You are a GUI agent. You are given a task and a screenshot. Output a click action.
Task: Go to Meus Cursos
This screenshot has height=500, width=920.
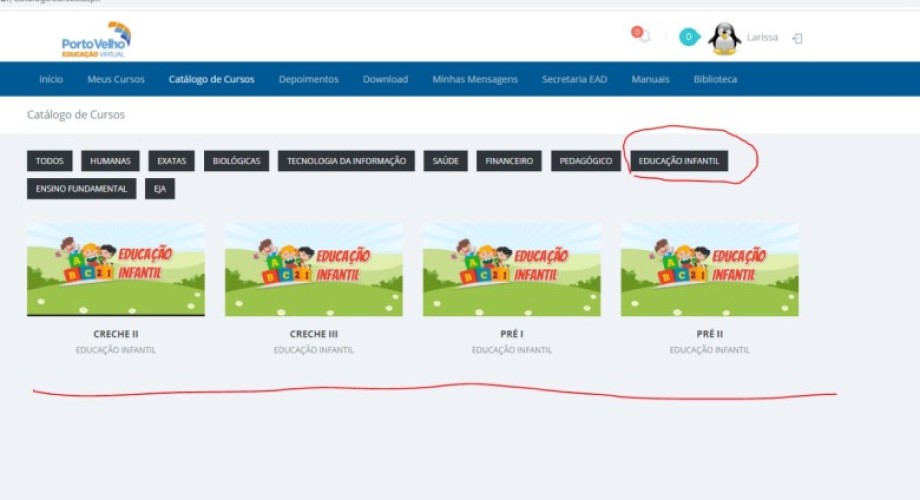(x=116, y=79)
